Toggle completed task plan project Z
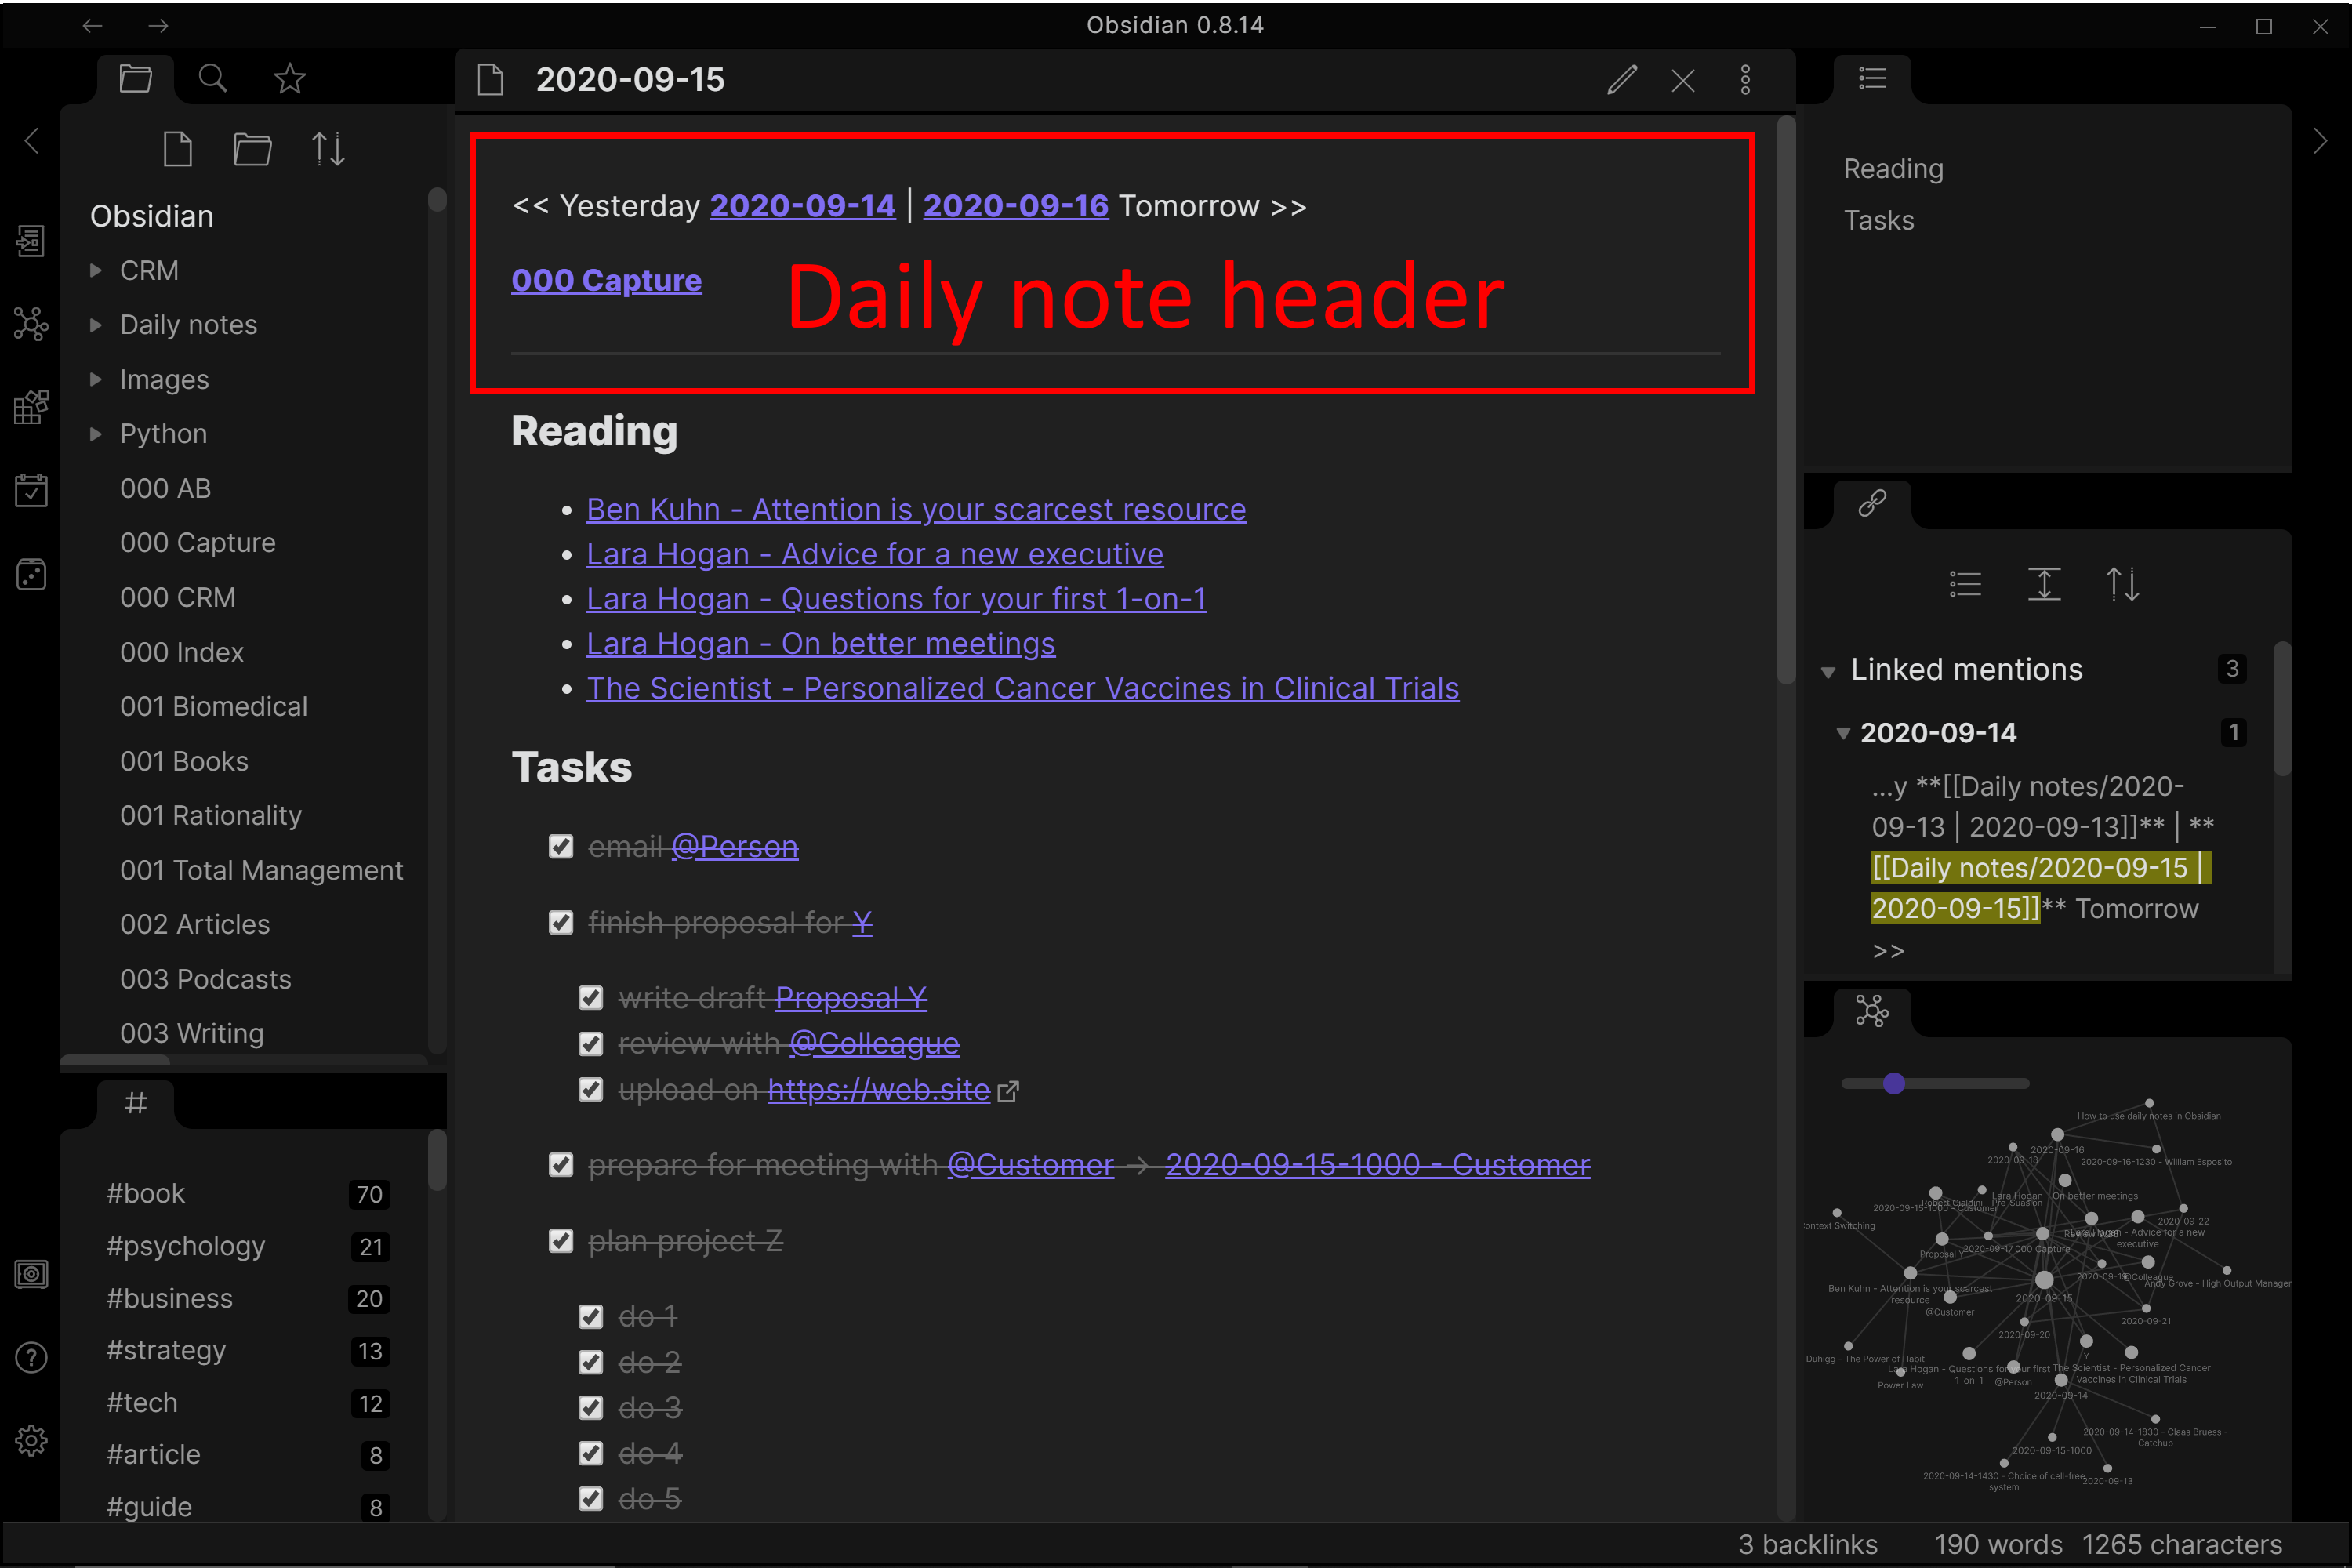Screen dimensions: 2352x1568 click(x=560, y=1243)
